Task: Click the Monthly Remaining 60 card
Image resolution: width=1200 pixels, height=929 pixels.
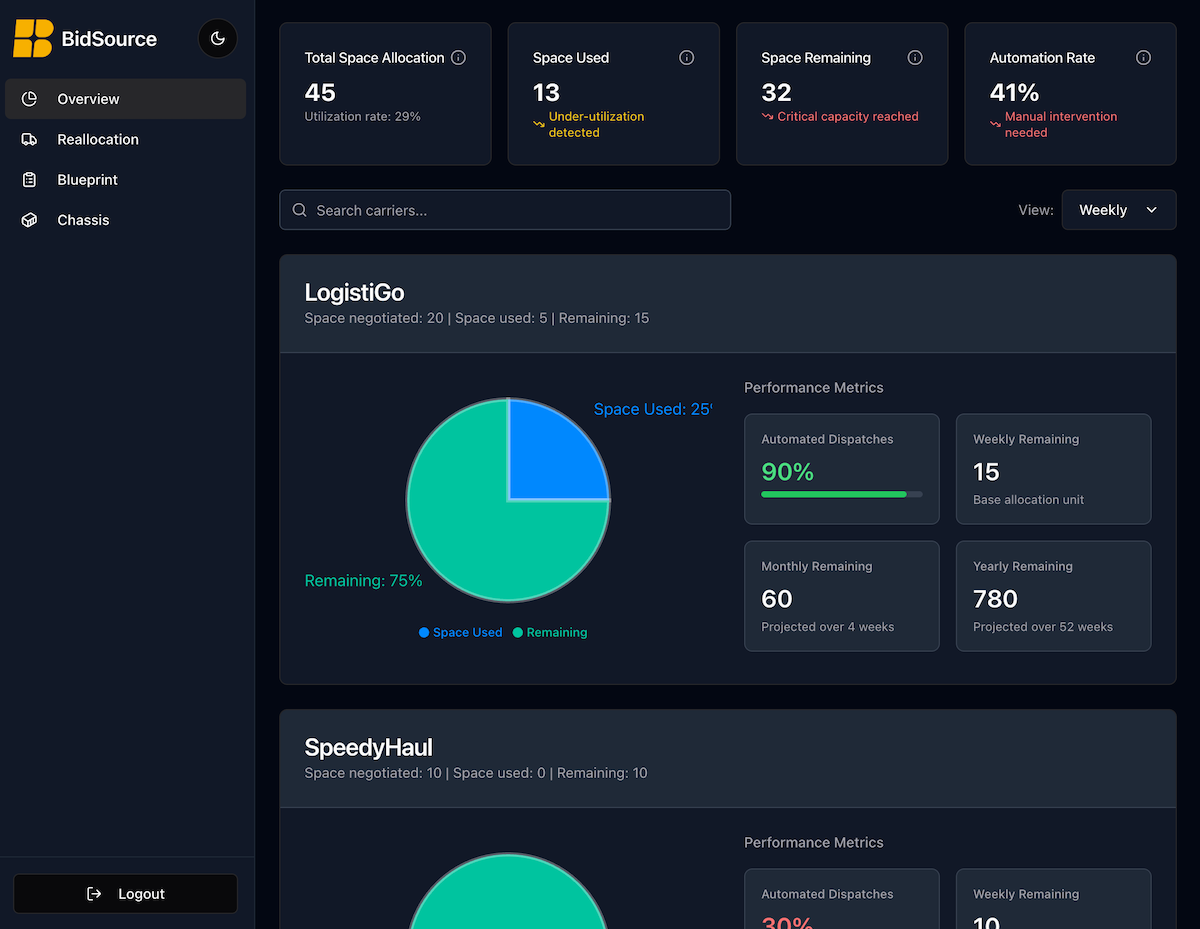Action: pyautogui.click(x=842, y=596)
